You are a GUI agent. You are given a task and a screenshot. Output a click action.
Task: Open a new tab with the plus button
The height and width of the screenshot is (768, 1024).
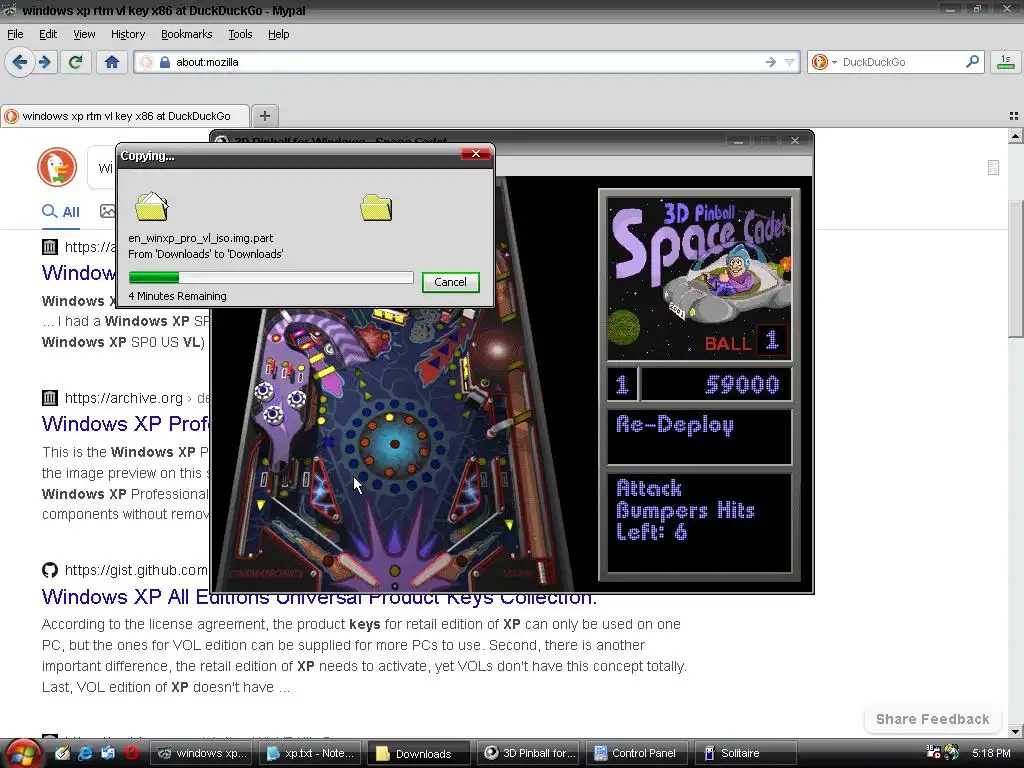[264, 116]
